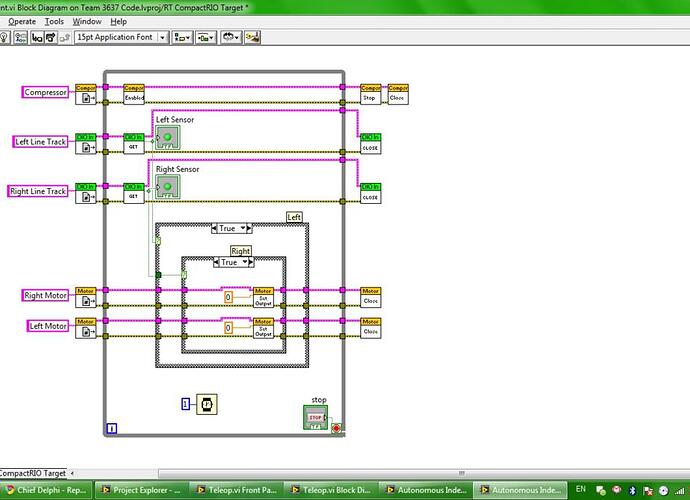Open Align Objects dropdown

182,37
